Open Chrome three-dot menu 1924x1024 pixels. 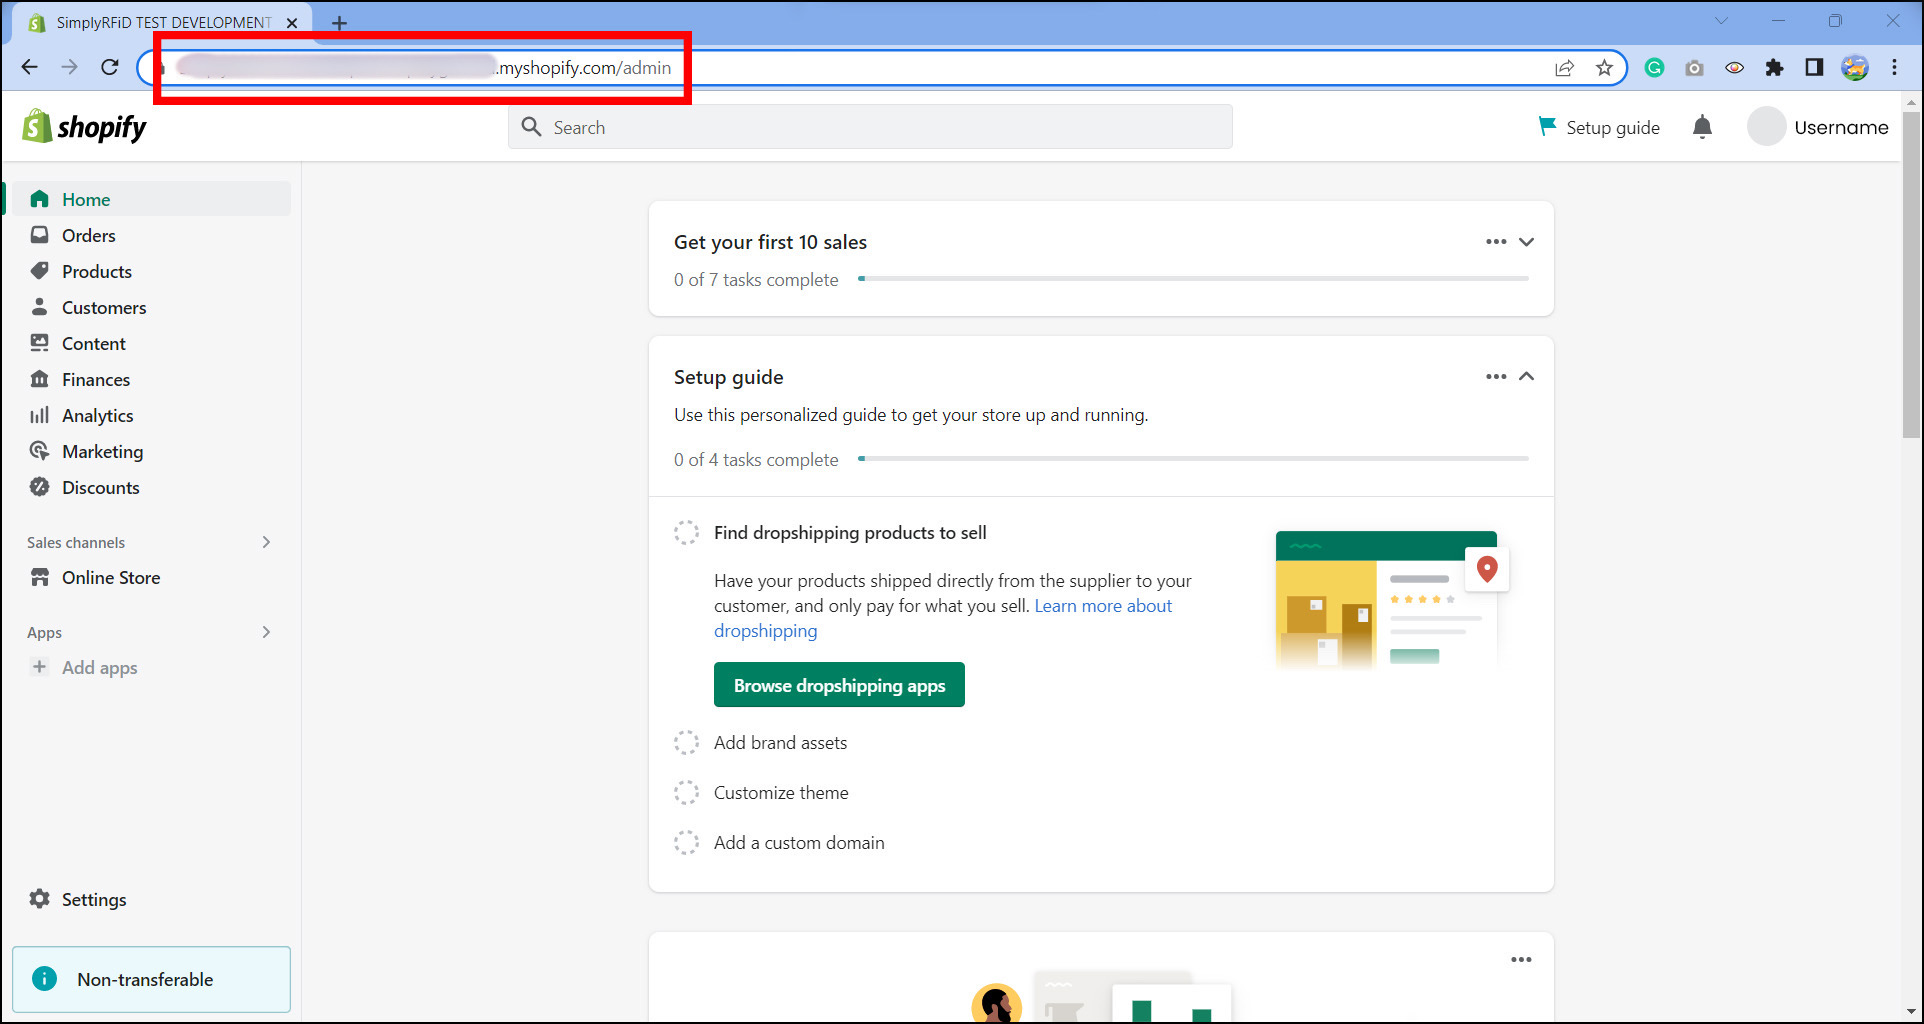point(1894,67)
